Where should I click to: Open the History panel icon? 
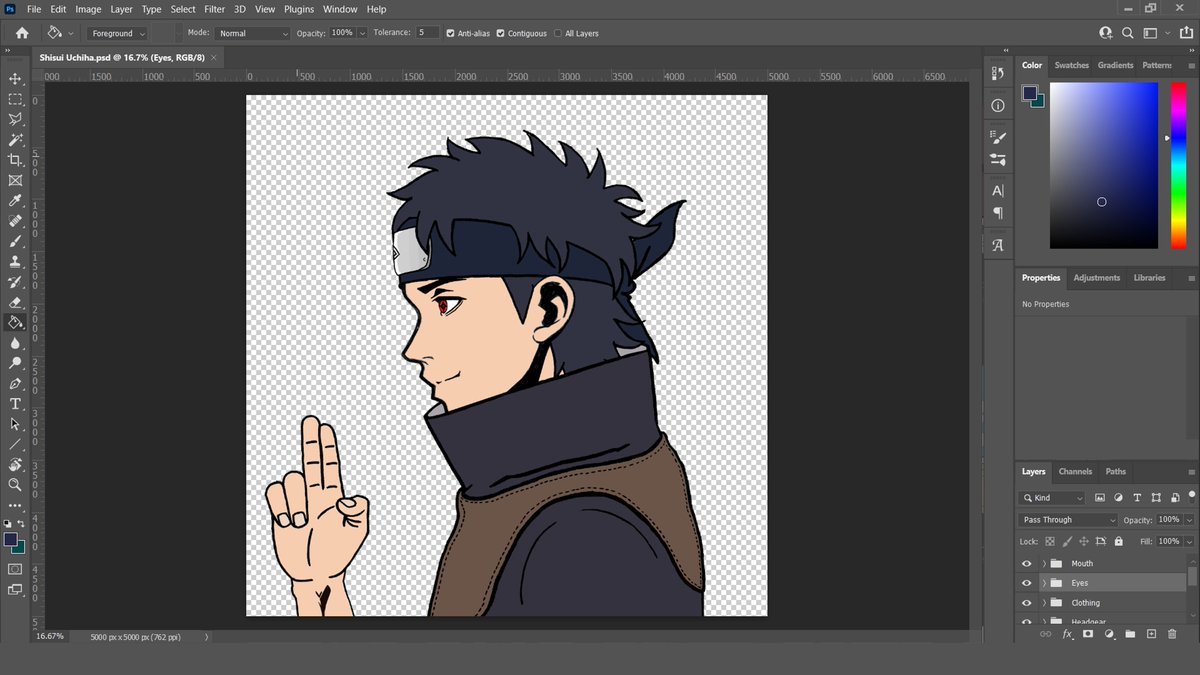point(997,73)
